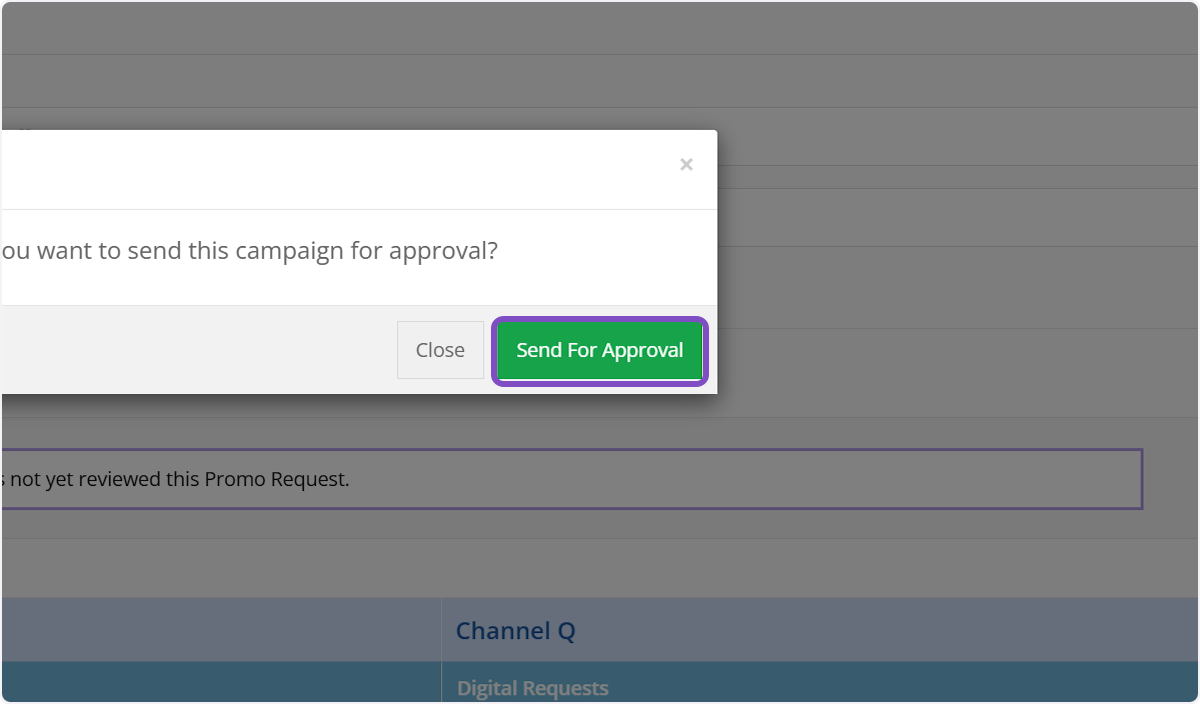Screen dimensions: 1200x704
Task: Click the topmost dimmed row of the page
Action: pyautogui.click(x=600, y=28)
